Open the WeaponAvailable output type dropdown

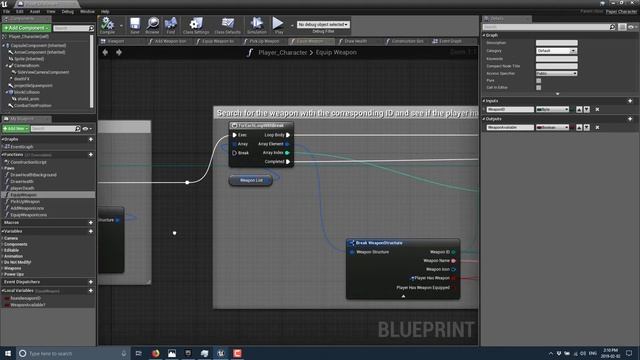pos(552,127)
